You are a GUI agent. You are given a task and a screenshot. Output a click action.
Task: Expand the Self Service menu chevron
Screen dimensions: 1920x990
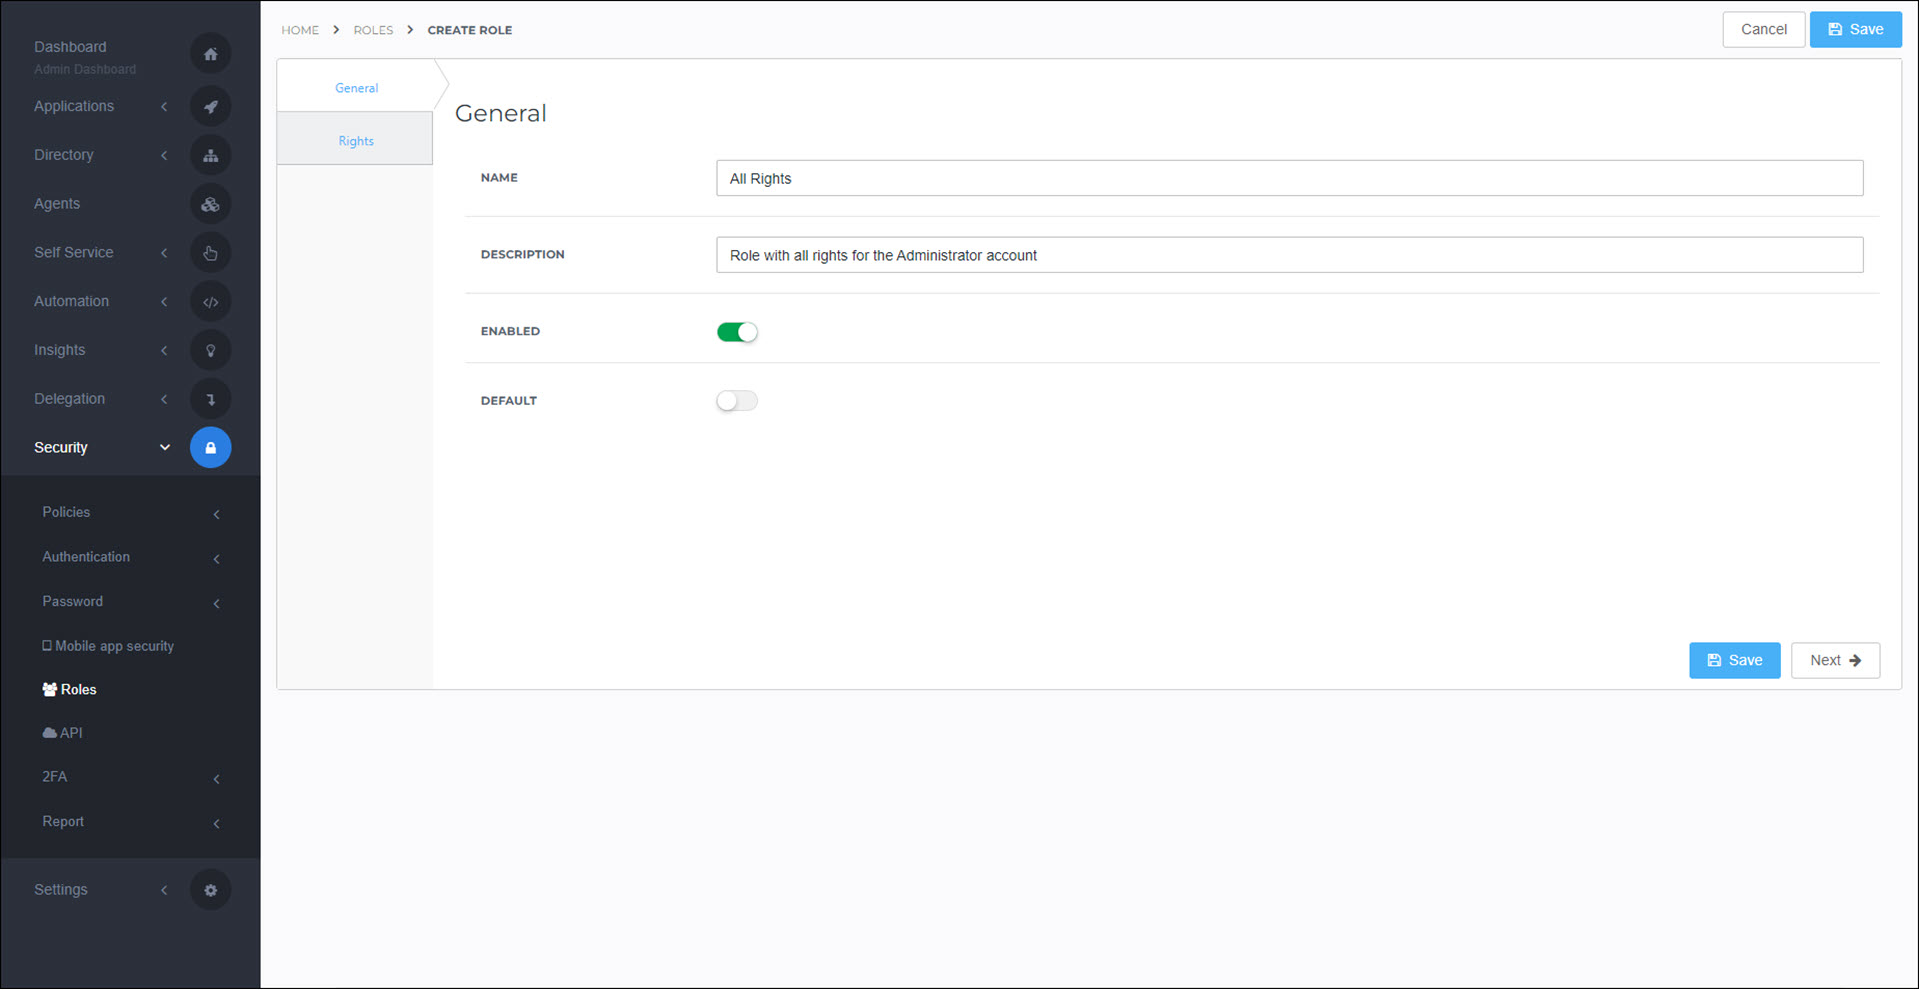(164, 253)
